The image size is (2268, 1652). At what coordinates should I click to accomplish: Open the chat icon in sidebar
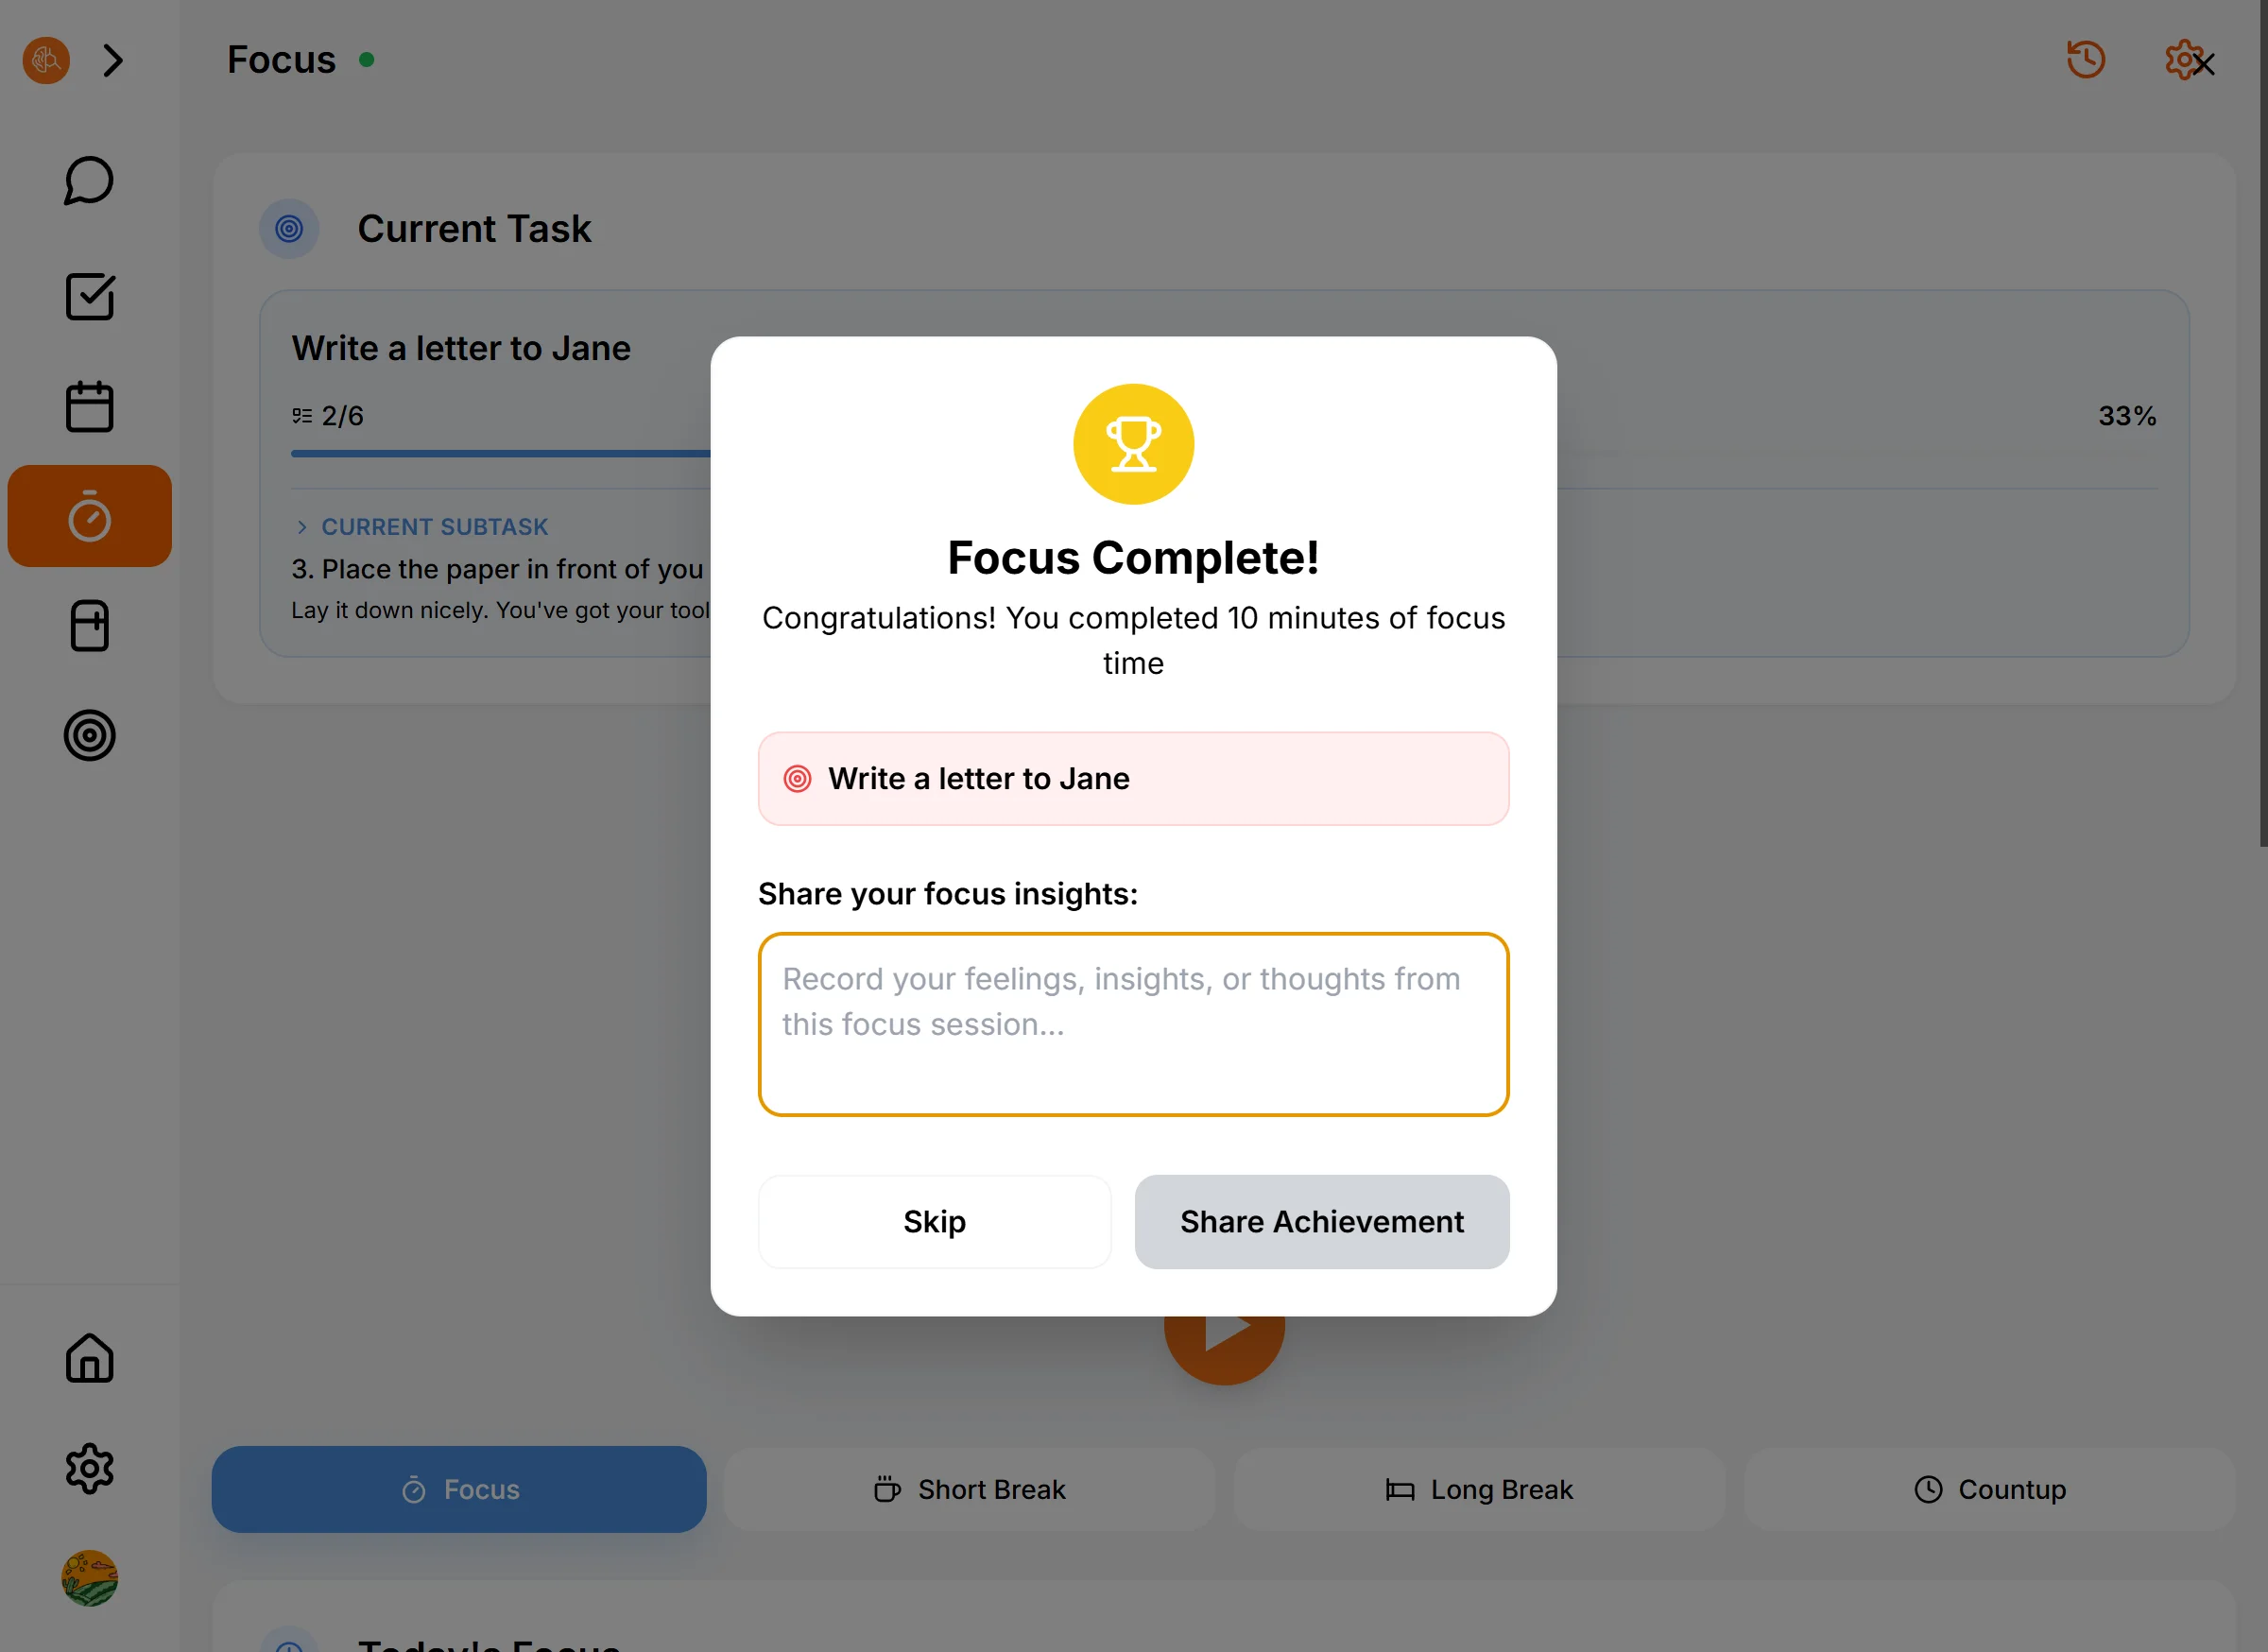point(89,181)
